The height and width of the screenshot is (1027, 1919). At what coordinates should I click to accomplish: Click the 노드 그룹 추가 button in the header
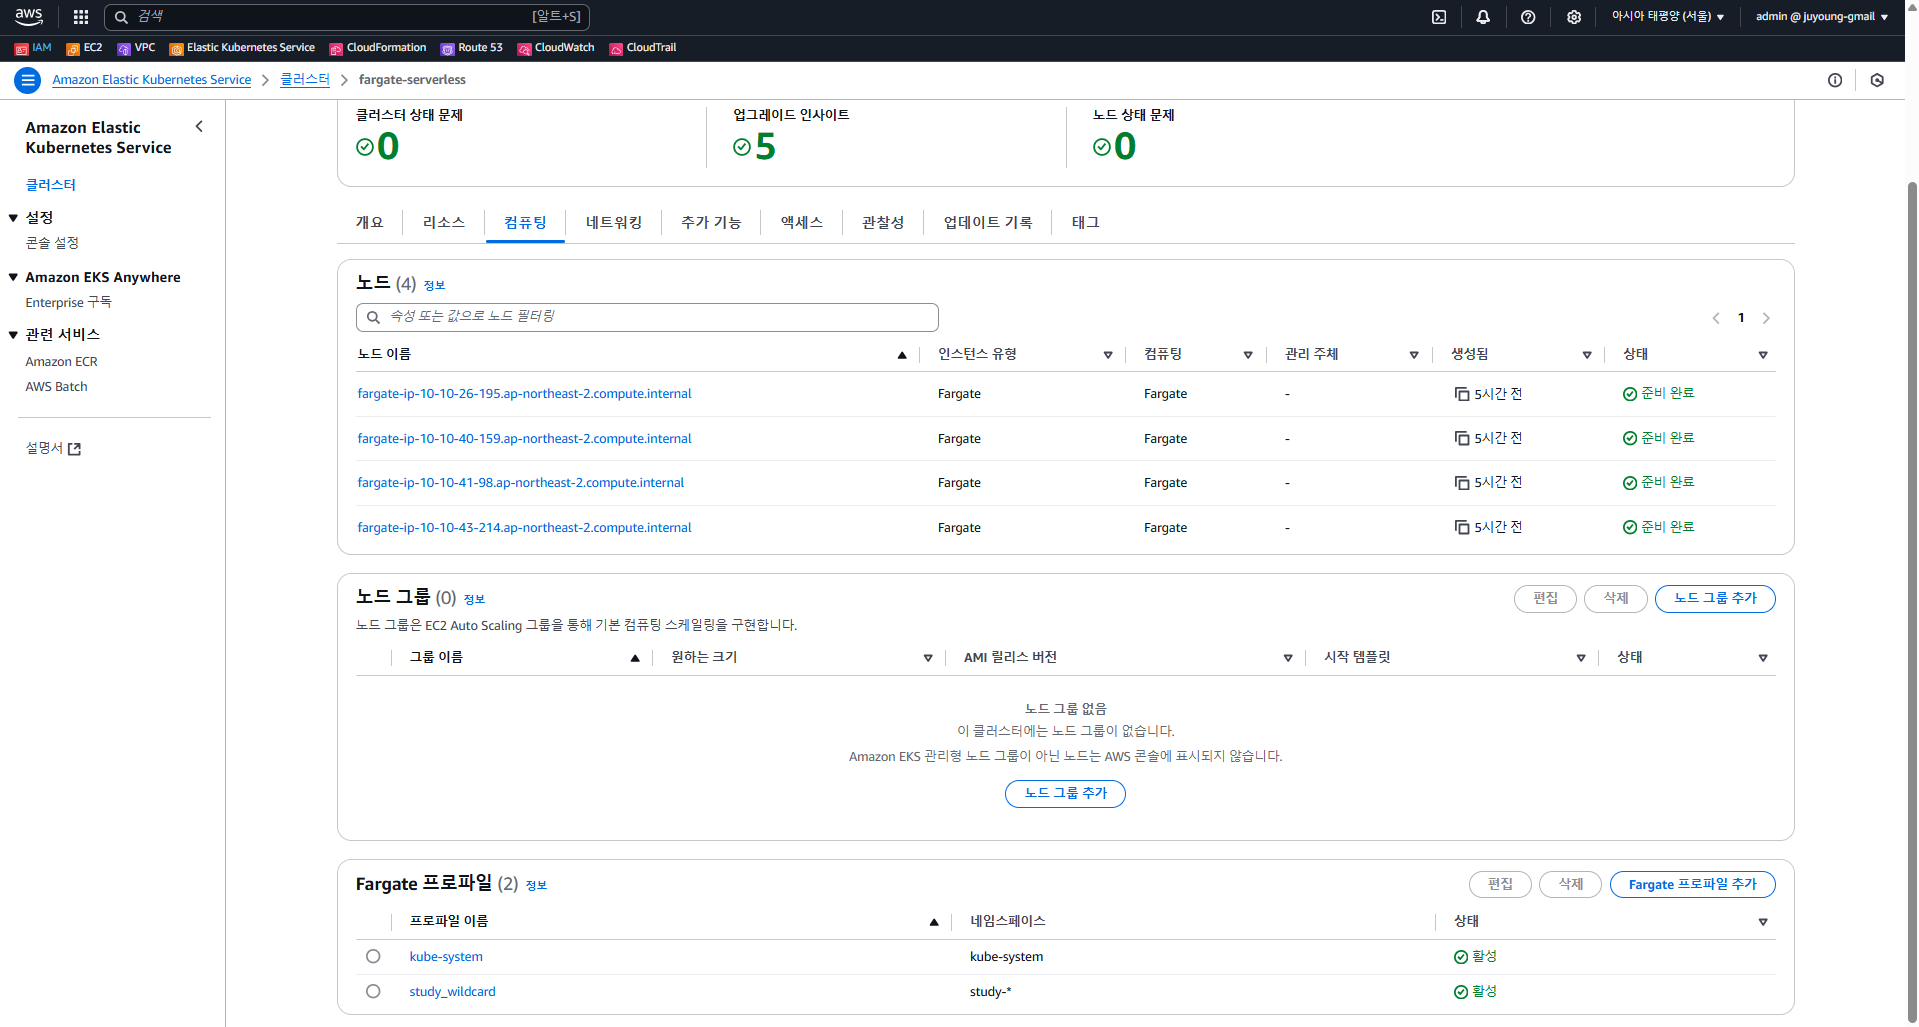point(1715,598)
